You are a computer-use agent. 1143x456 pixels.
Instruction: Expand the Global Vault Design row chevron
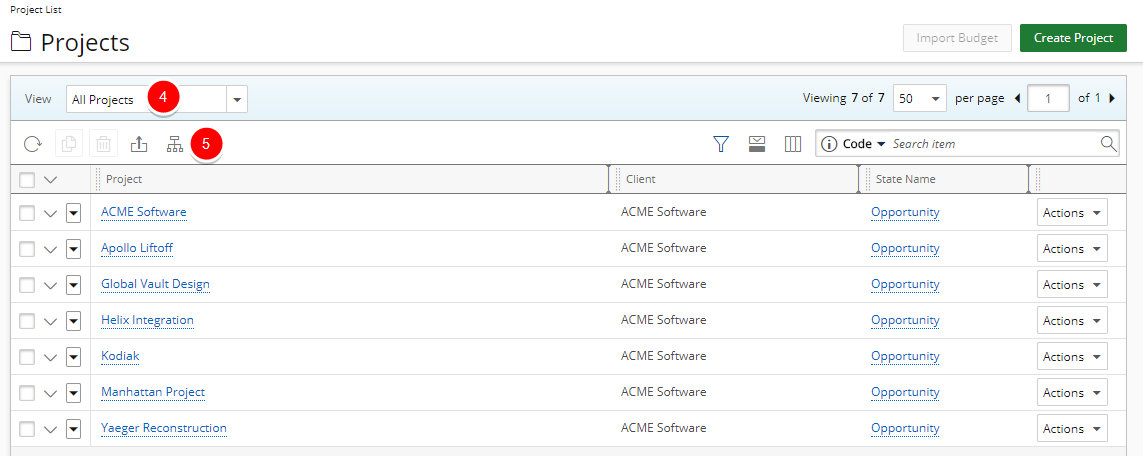point(51,285)
